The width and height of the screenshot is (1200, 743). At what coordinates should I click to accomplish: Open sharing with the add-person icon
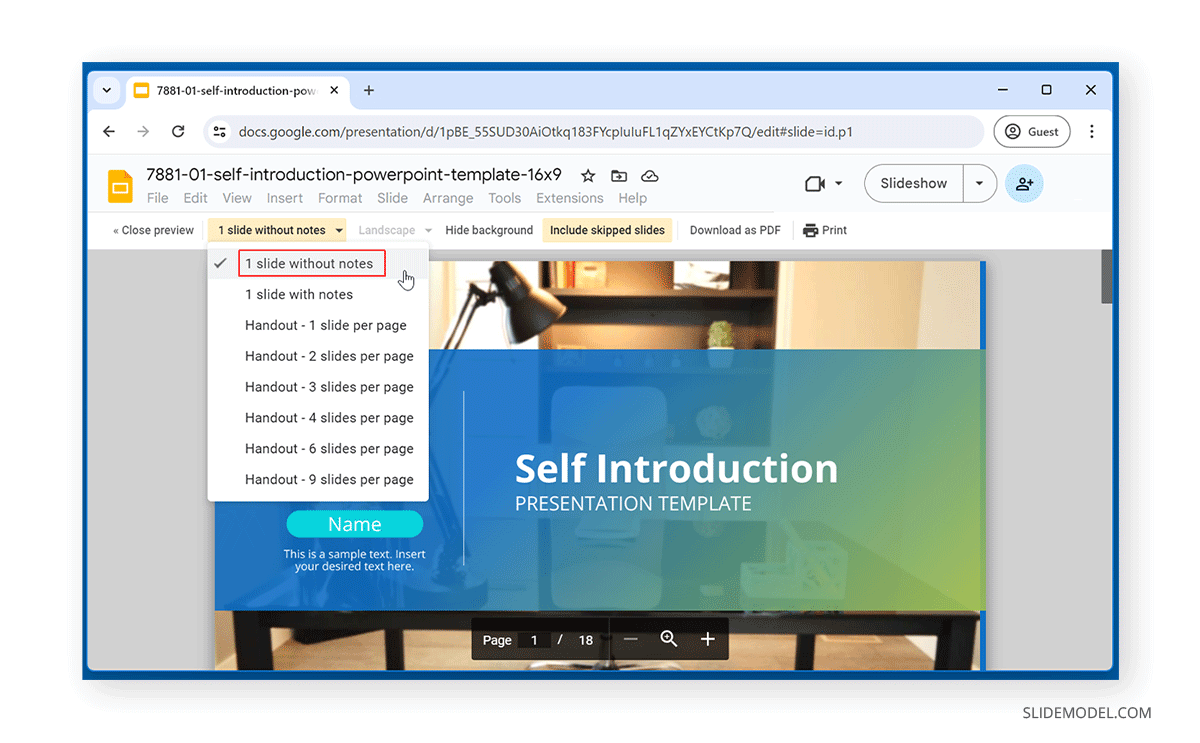tap(1024, 183)
